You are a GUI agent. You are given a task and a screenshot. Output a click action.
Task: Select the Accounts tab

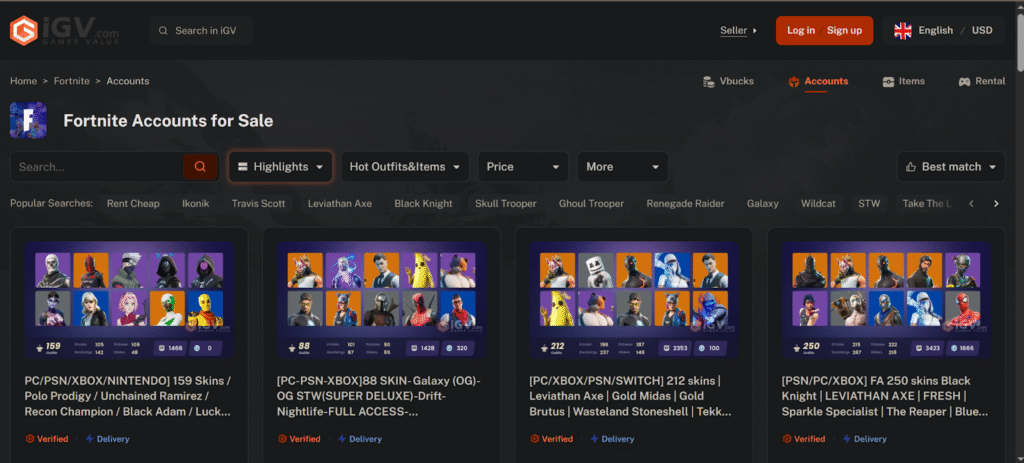coord(818,82)
